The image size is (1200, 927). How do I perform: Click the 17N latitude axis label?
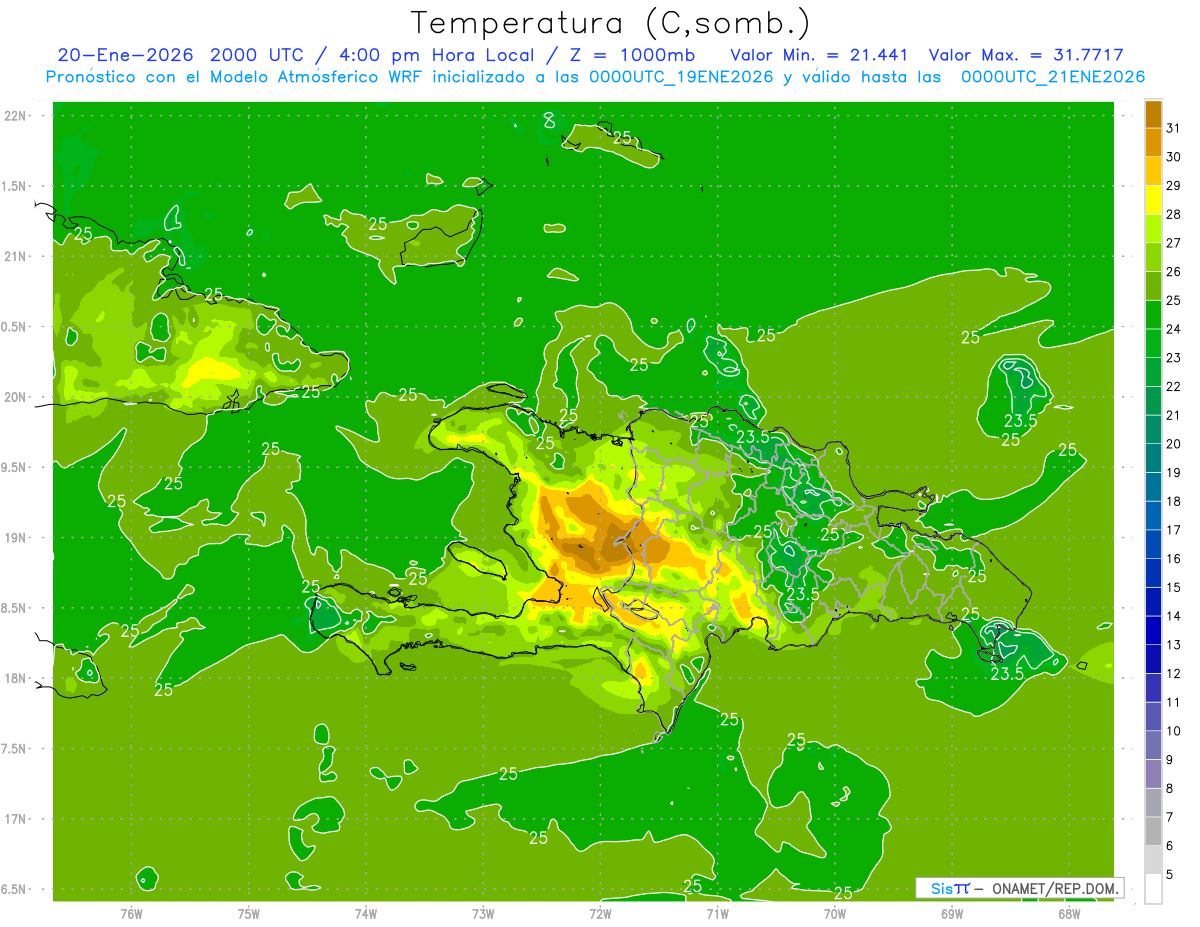(17, 819)
